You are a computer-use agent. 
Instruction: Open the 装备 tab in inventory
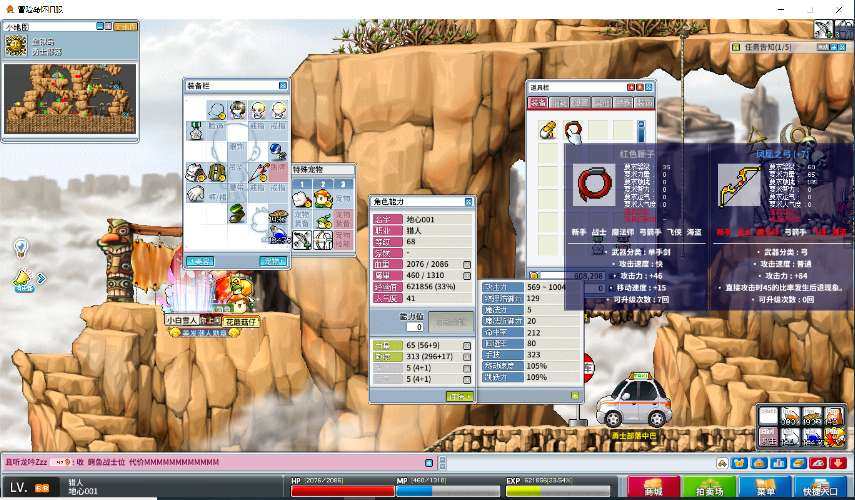[538, 103]
